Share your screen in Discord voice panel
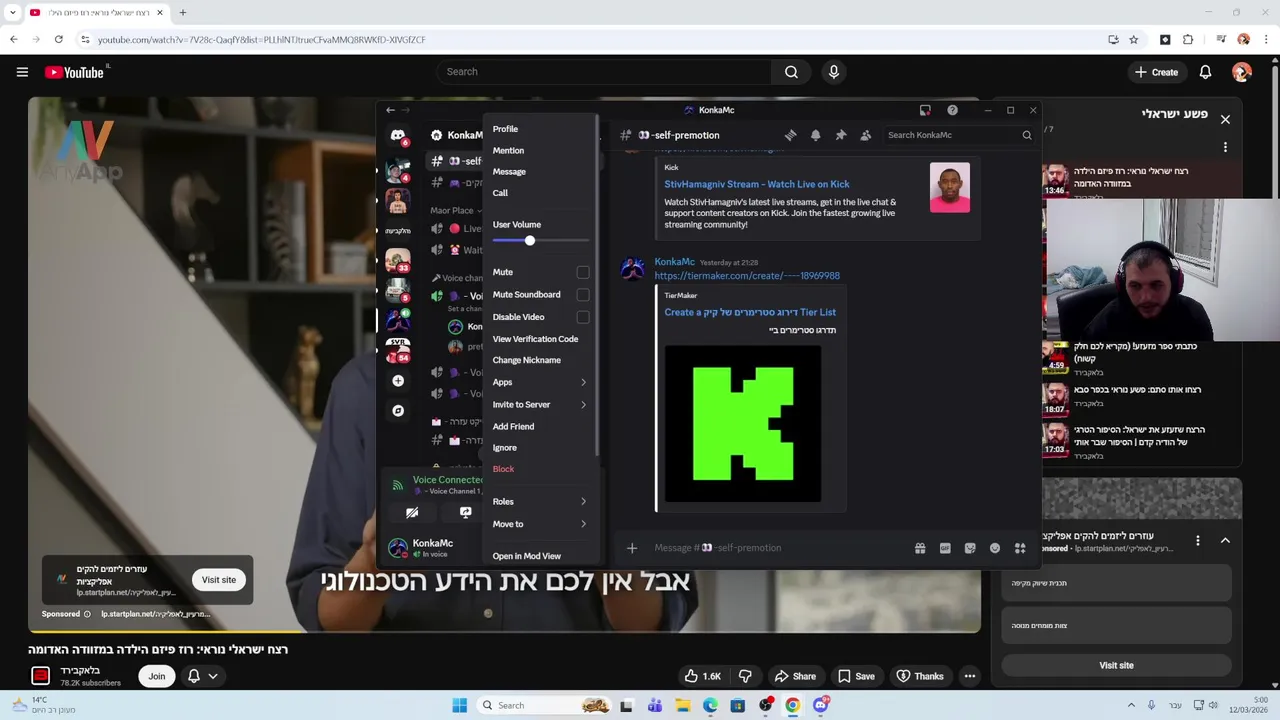Viewport: 1280px width, 720px height. [465, 512]
